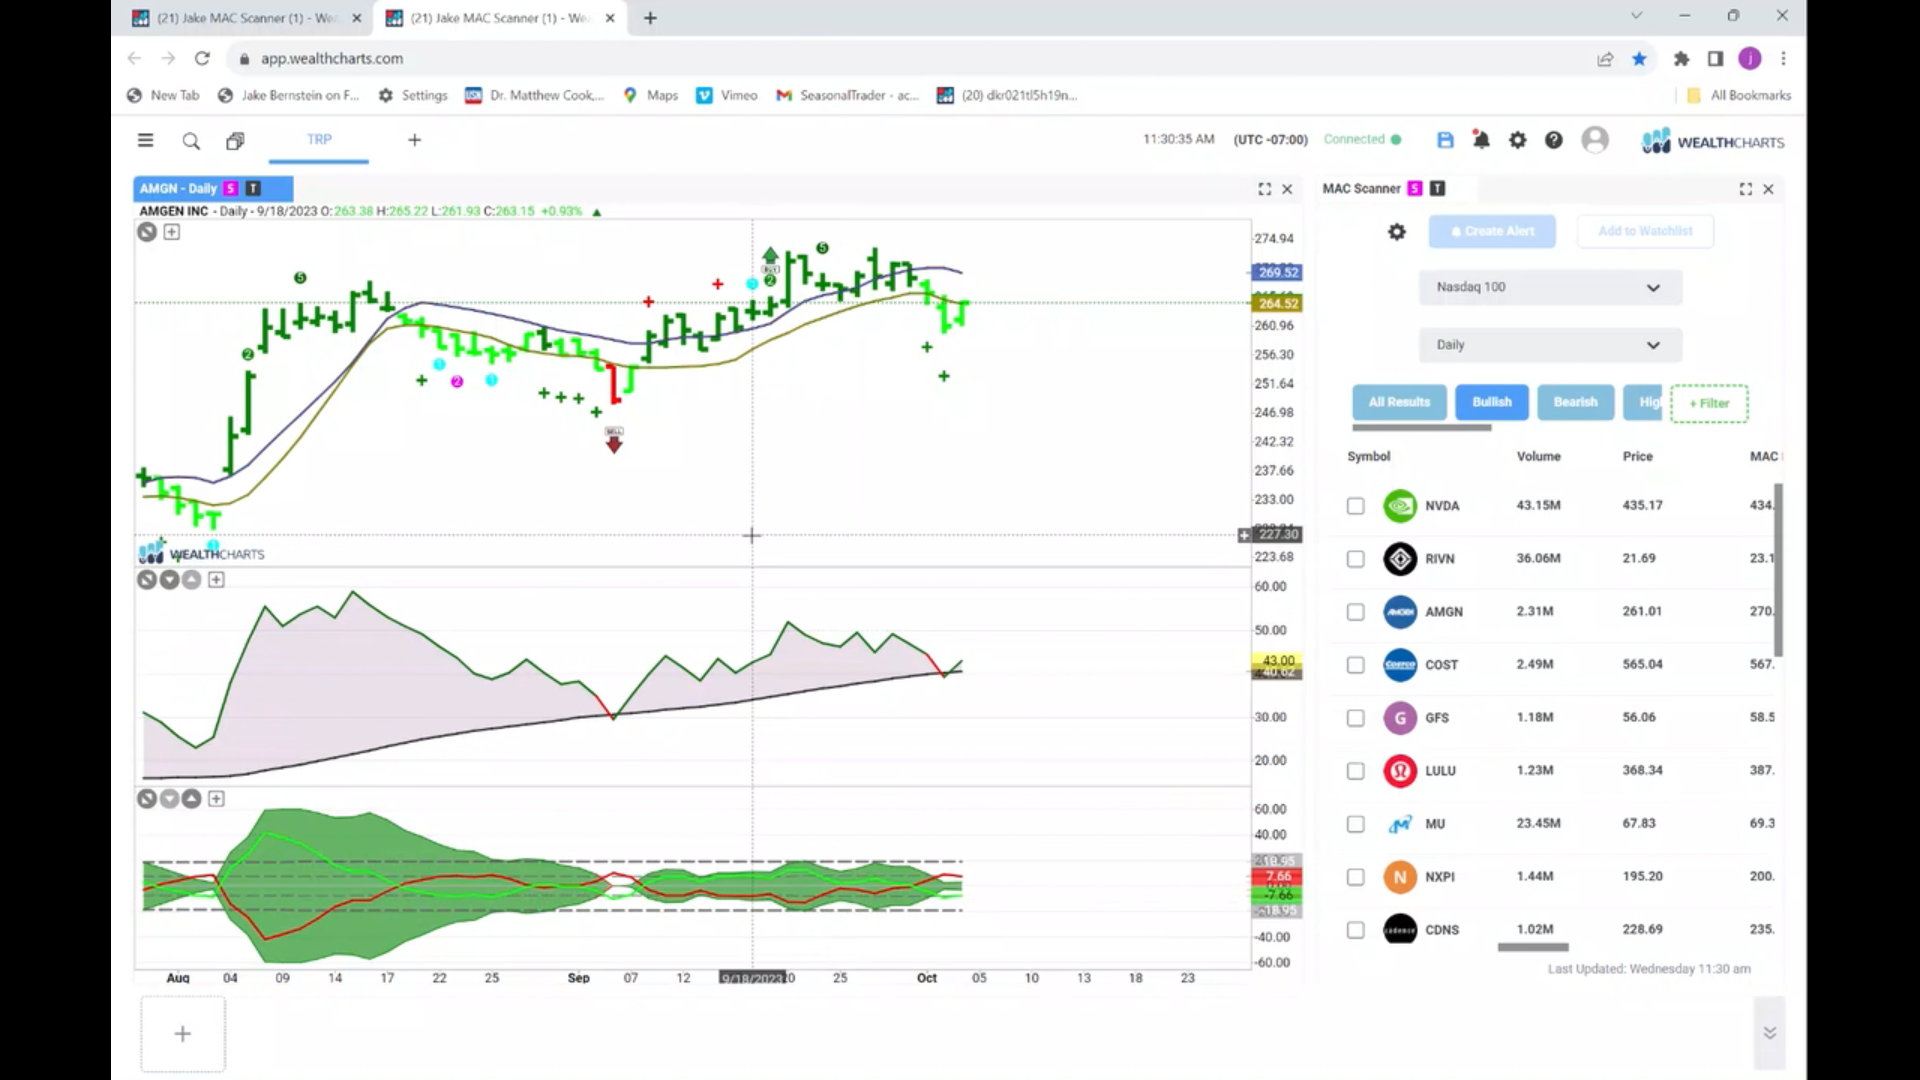Screen dimensions: 1920x1080
Task: Tick the NVDA row checkbox
Action: [1356, 506]
